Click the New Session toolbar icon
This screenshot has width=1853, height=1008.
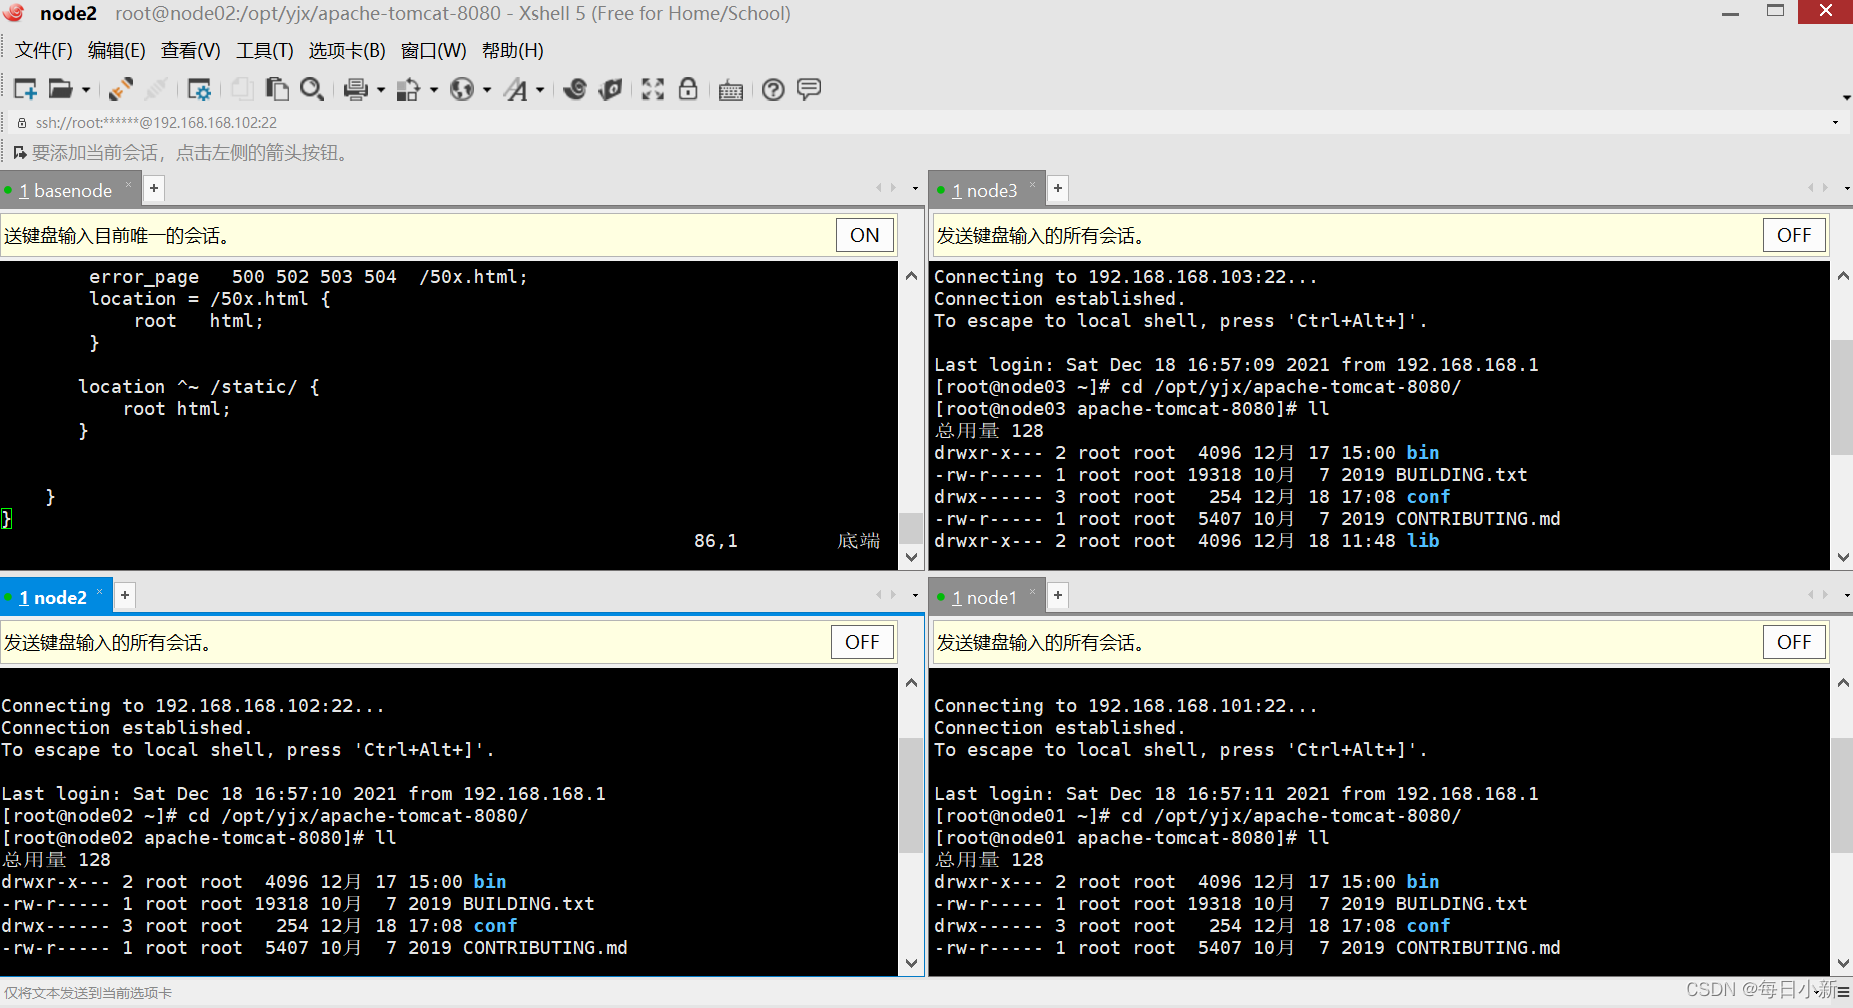(26, 89)
